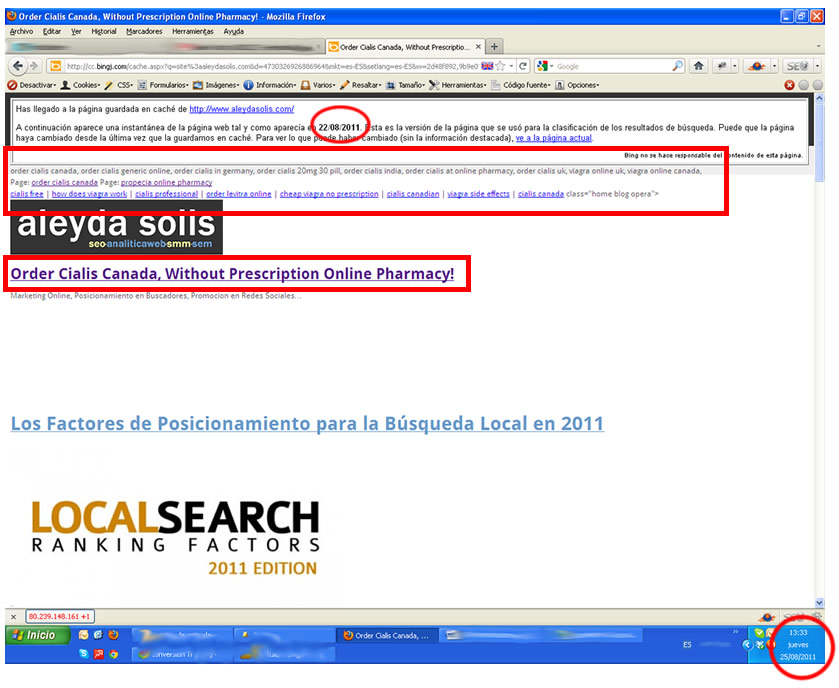Click the aleyda solis site logo

(116, 228)
